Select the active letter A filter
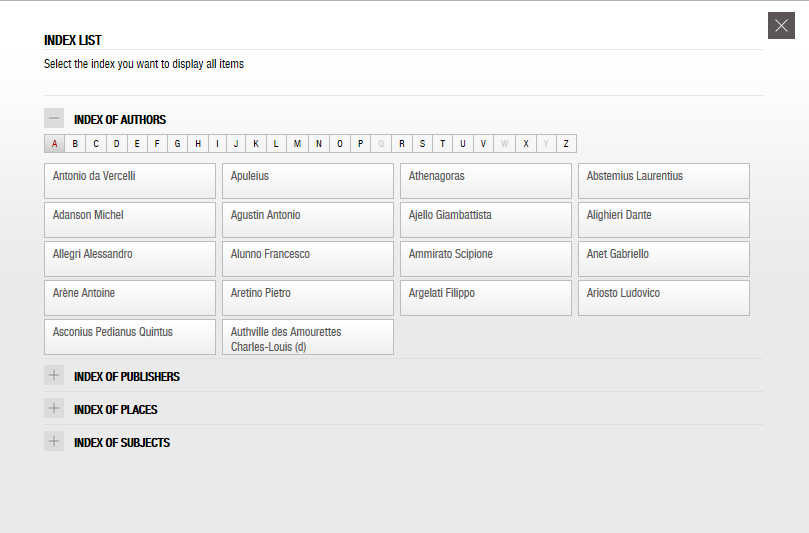 55,143
